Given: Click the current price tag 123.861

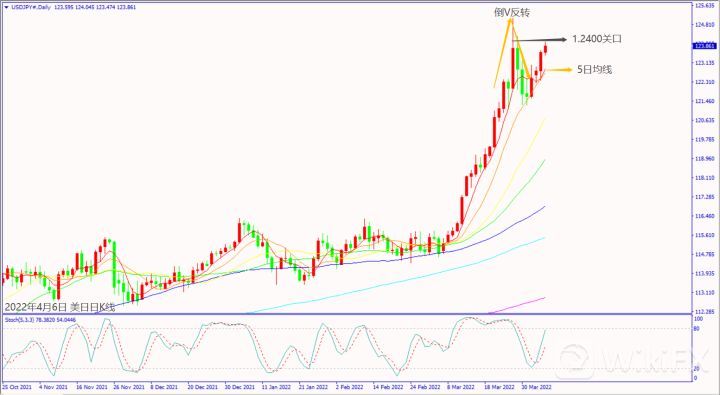Looking at the screenshot, I should tap(704, 46).
